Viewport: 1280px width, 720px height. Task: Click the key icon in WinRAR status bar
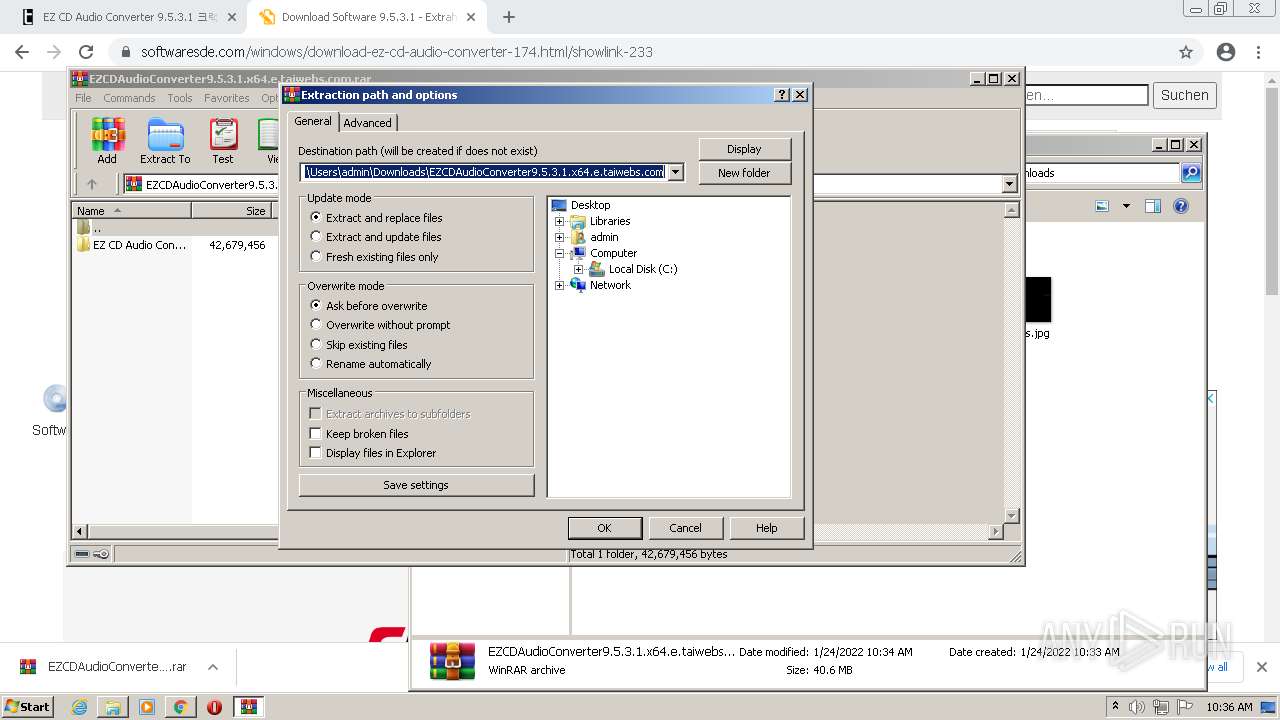(x=101, y=554)
